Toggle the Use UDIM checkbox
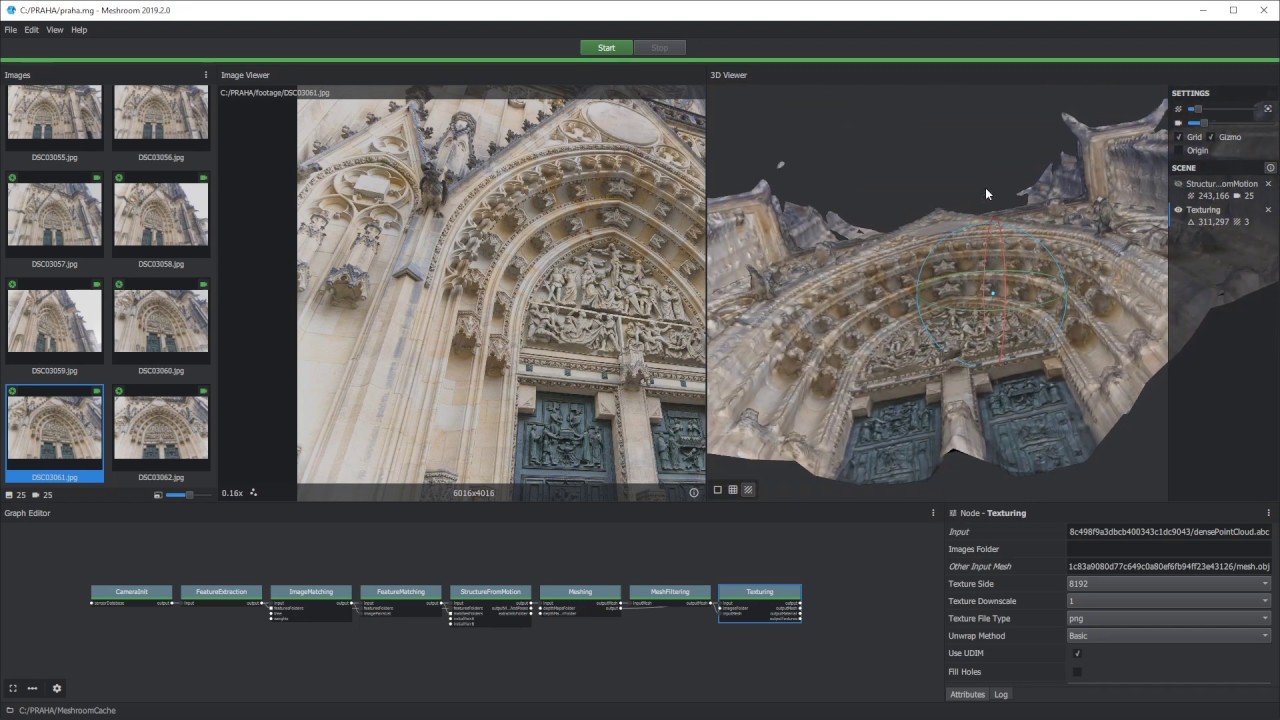The height and width of the screenshot is (720, 1280). [x=1077, y=653]
